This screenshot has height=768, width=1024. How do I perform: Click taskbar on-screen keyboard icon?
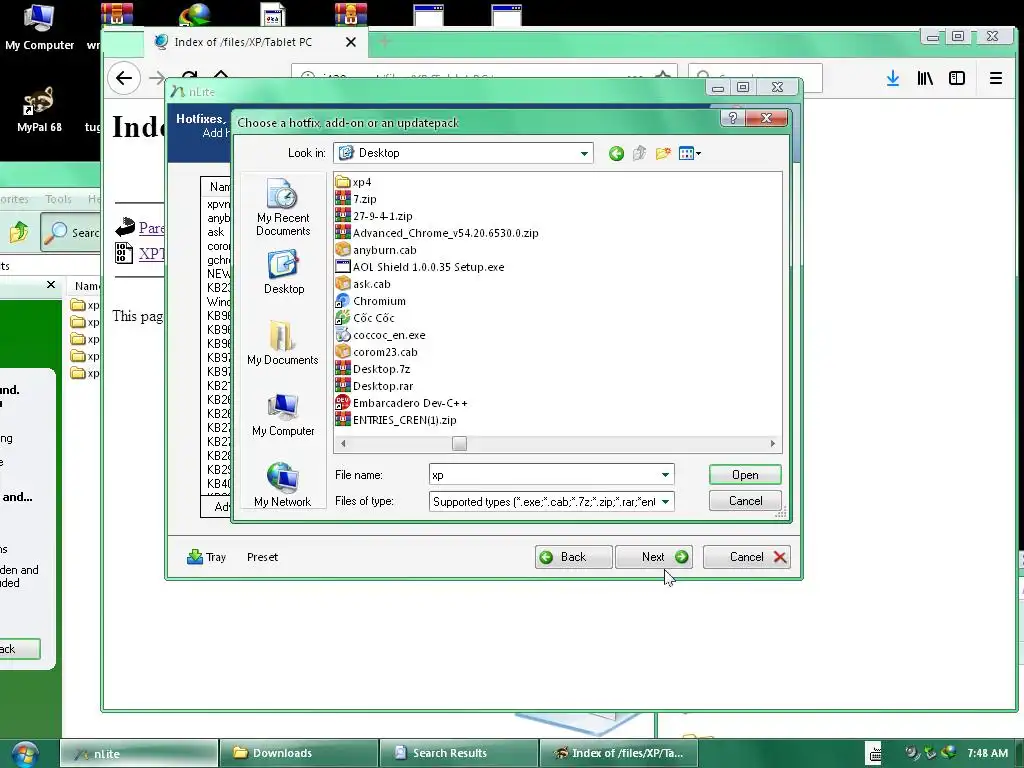click(874, 753)
